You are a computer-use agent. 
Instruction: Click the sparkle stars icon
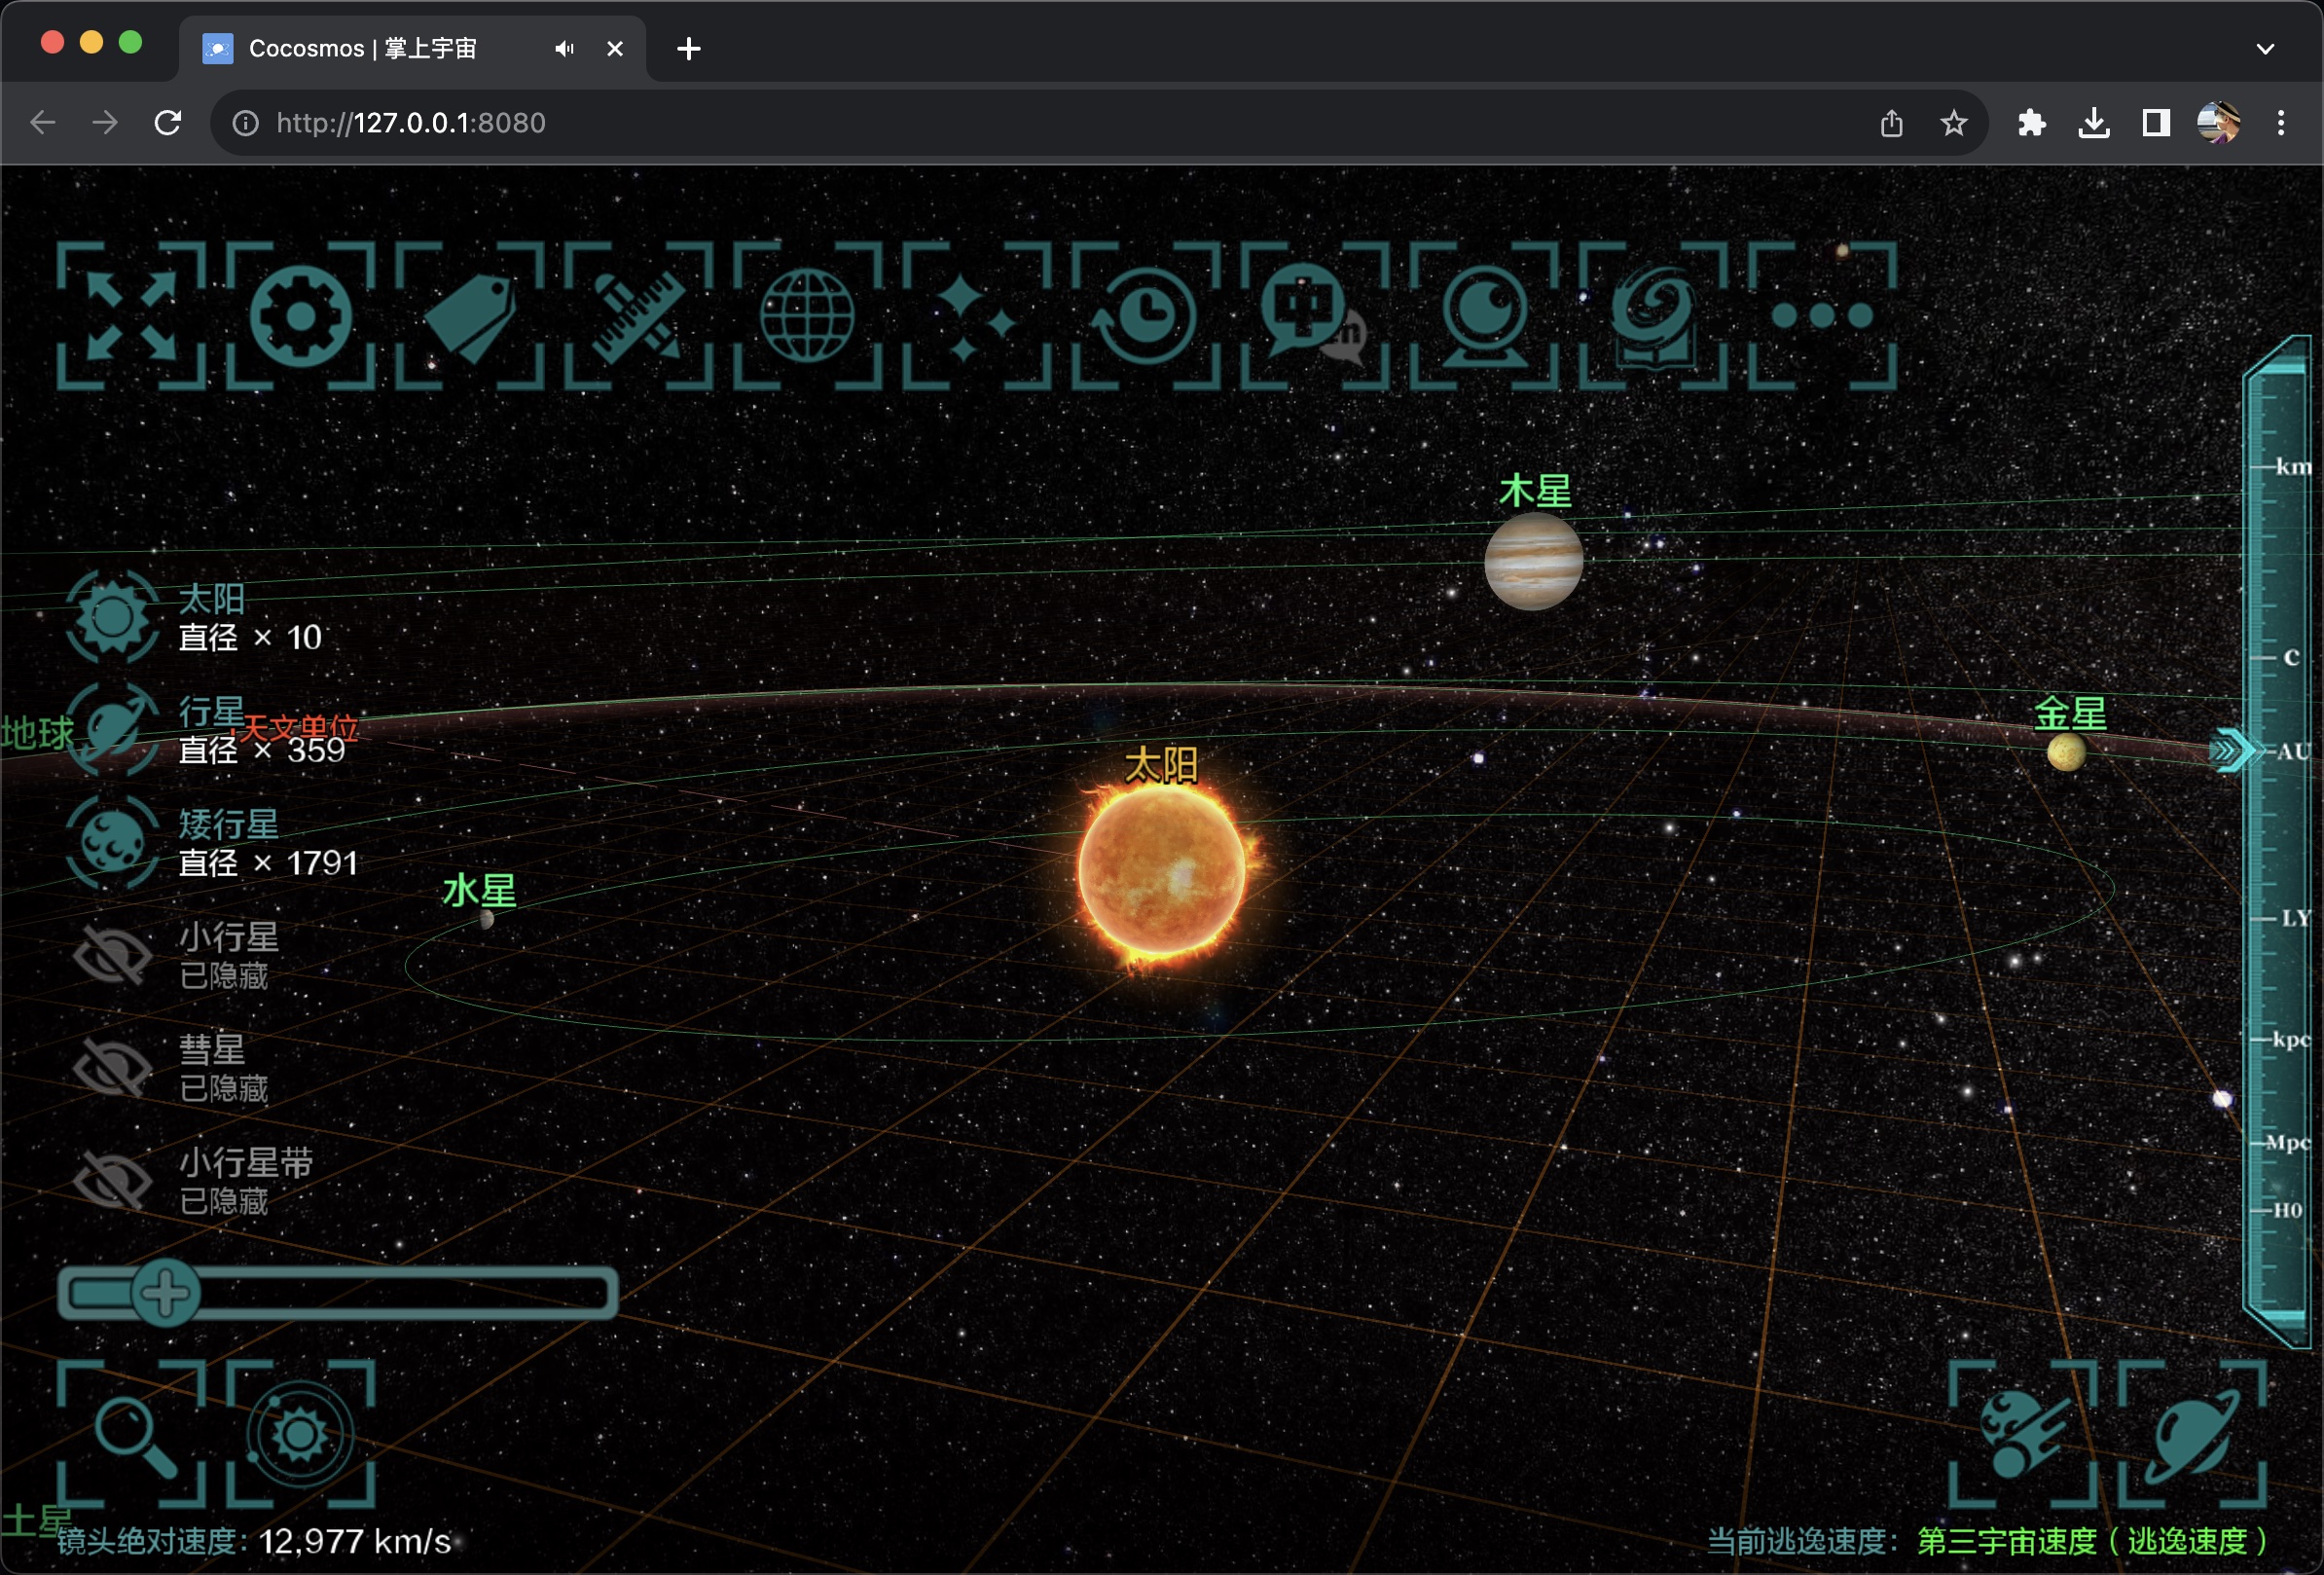(976, 315)
